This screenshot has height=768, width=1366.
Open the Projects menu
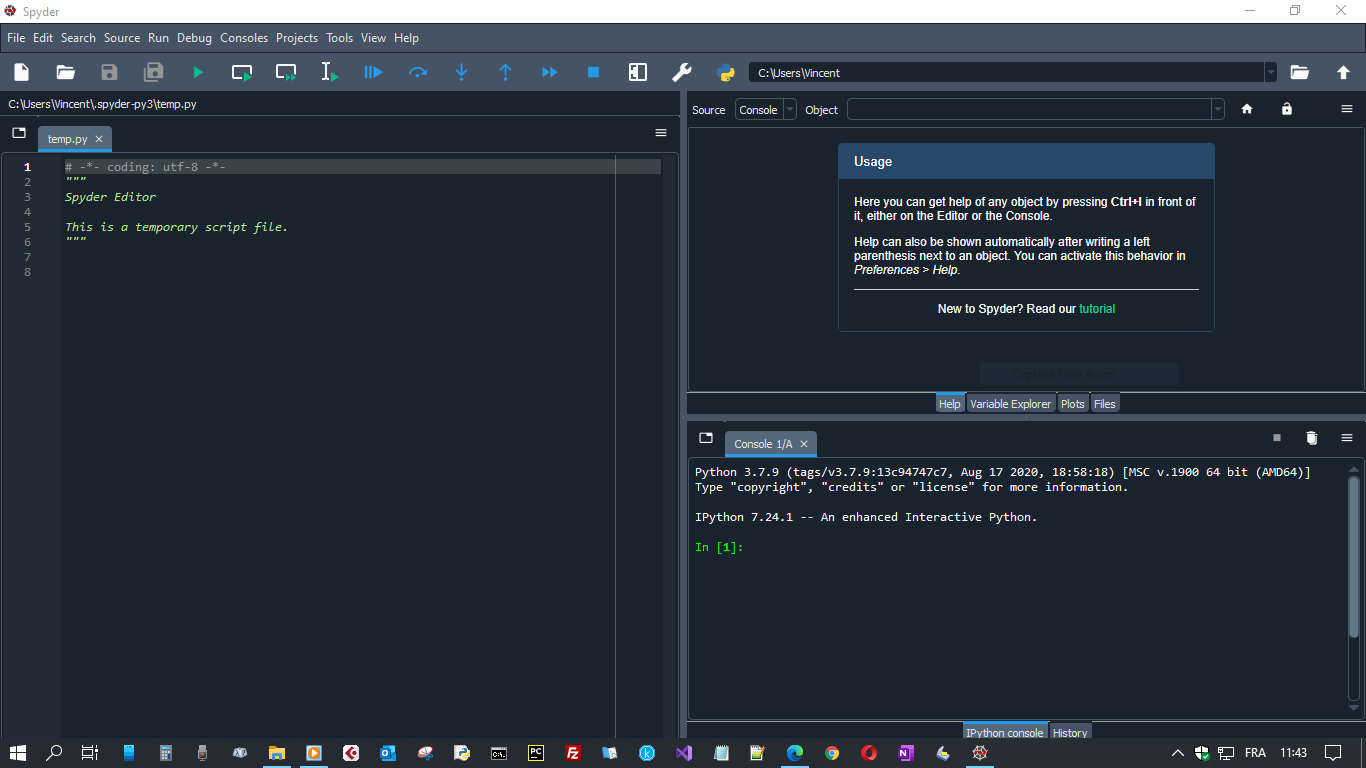297,38
